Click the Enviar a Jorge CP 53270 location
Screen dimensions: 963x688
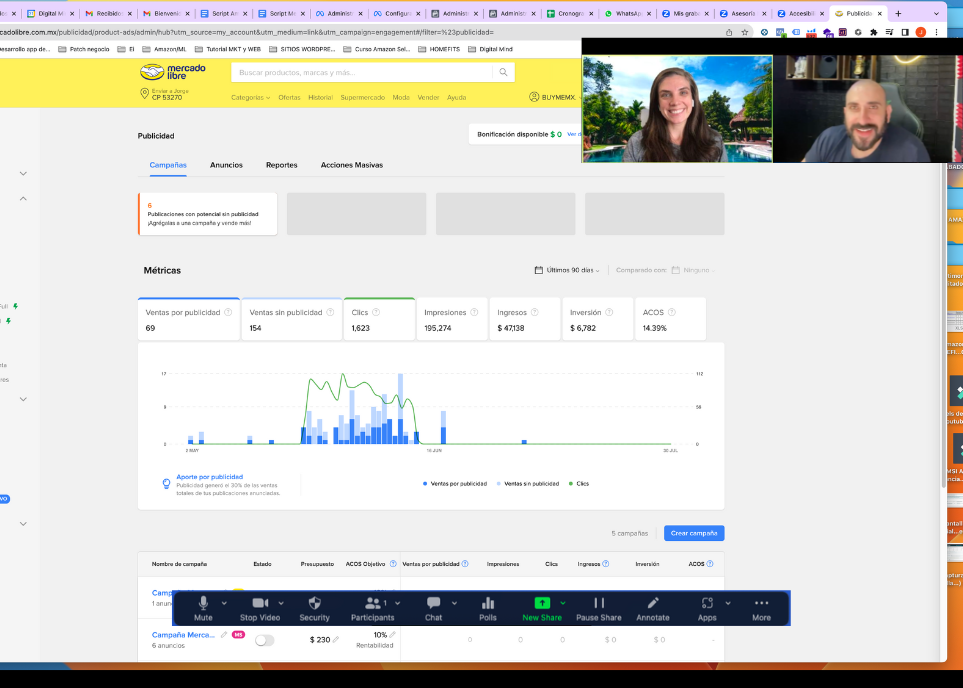[x=165, y=94]
